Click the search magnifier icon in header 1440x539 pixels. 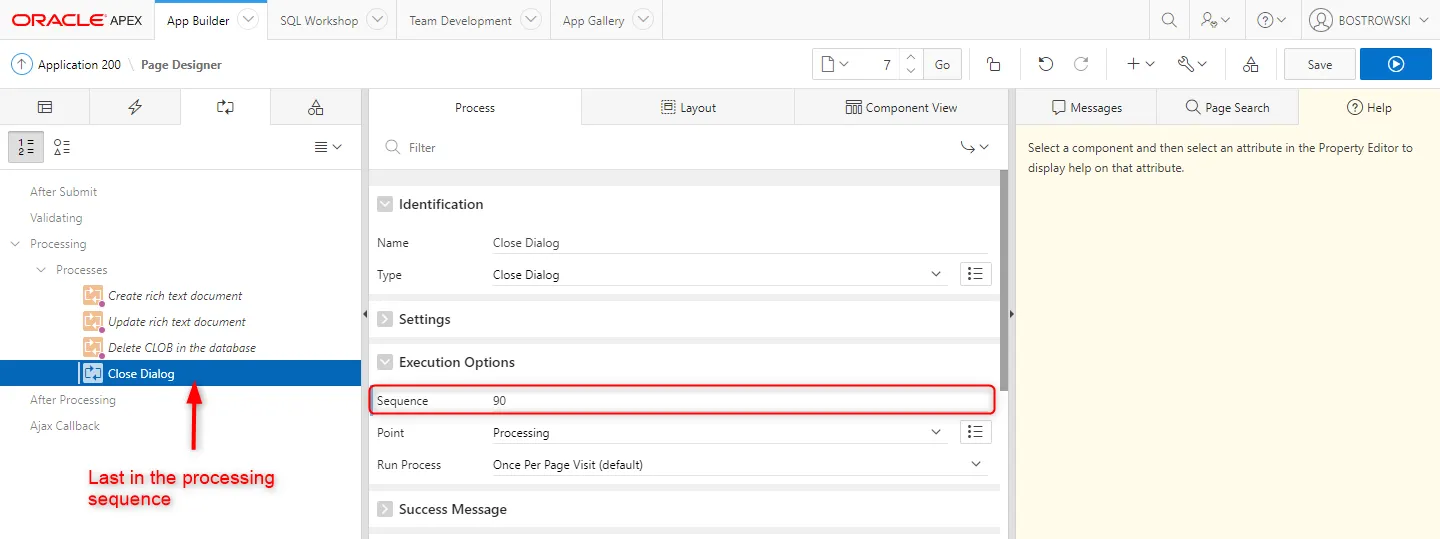(1168, 20)
